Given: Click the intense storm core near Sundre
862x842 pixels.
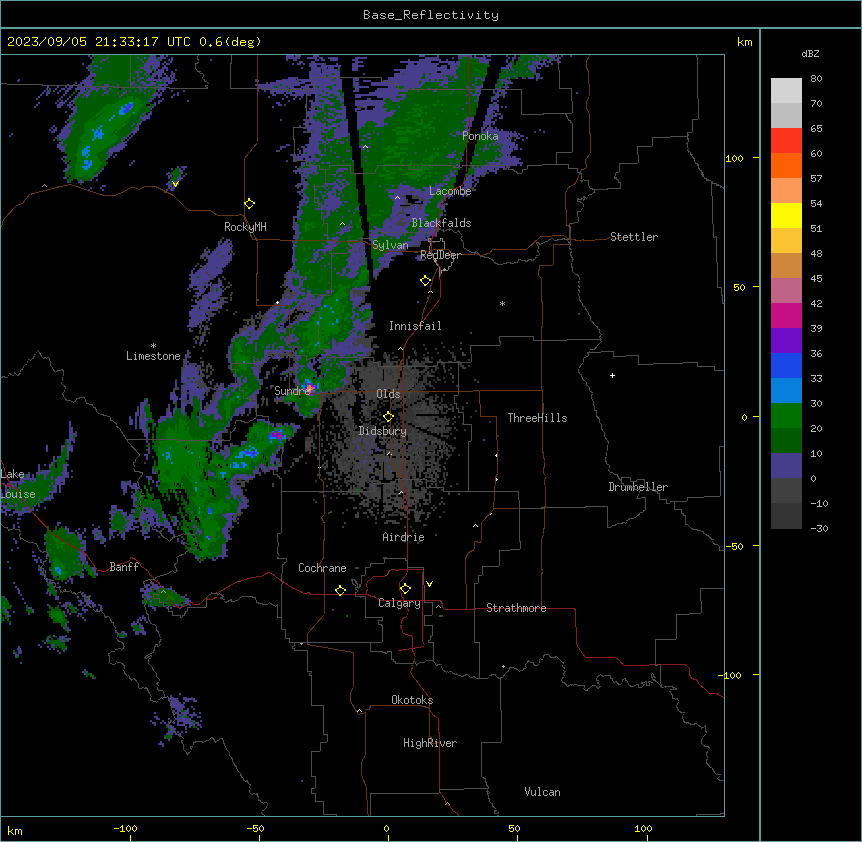Looking at the screenshot, I should 310,388.
